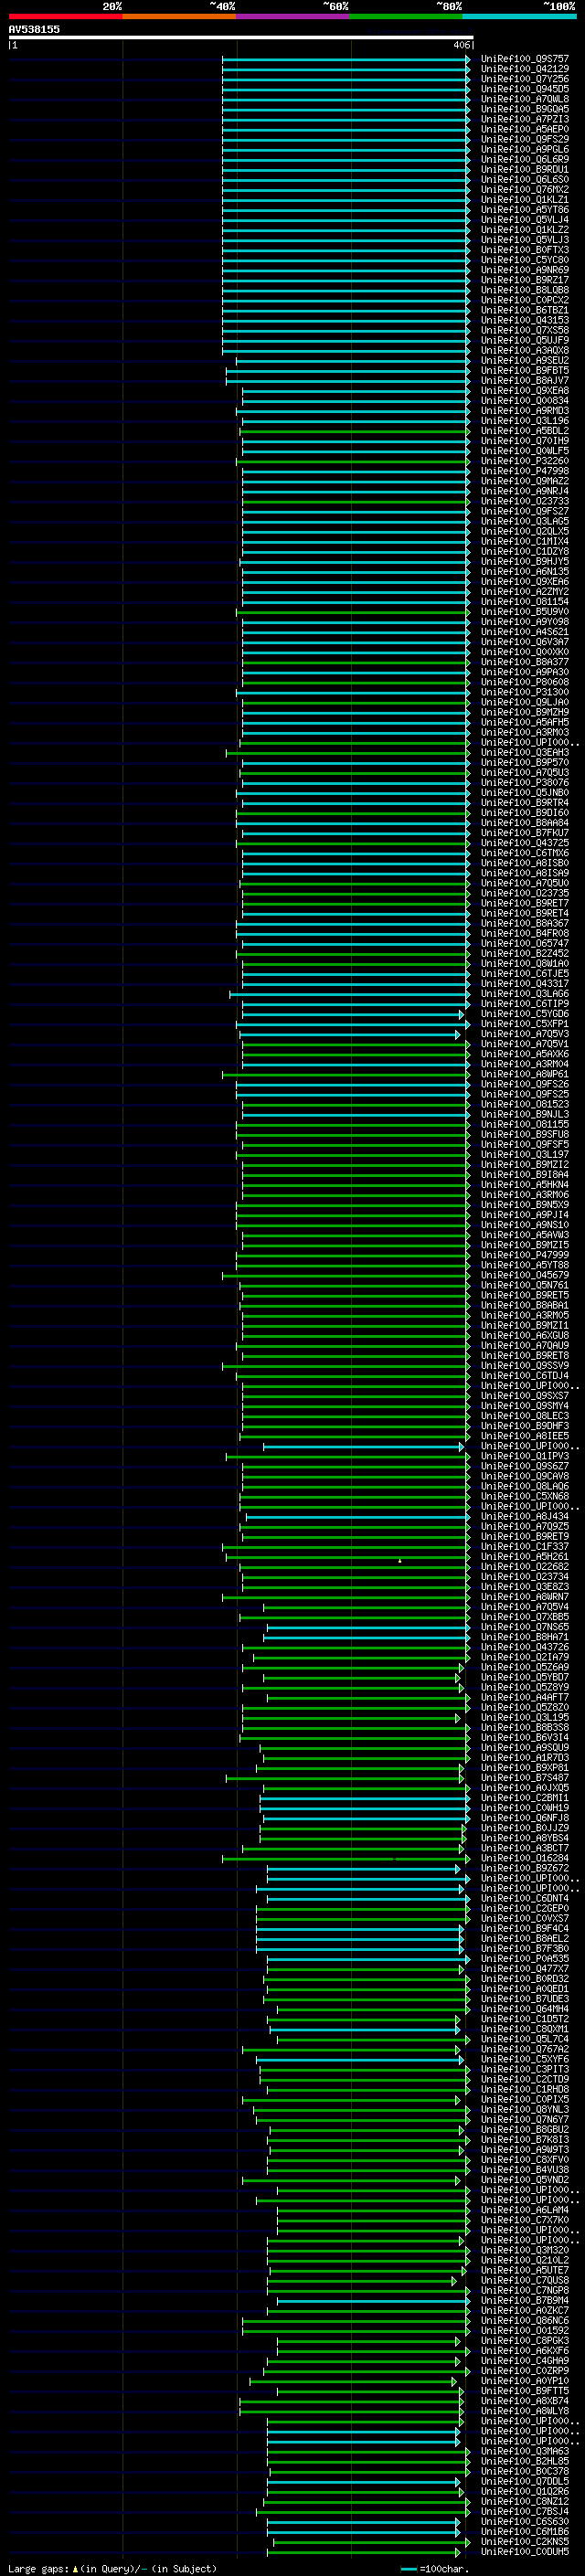585x2576 pixels.
Task: Click hit label UniRef100_A9PGL6
Action: point(525,149)
